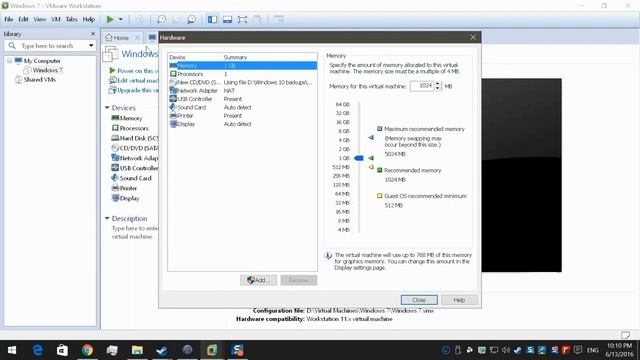Image resolution: width=640 pixels, height=360 pixels.
Task: Click the yellow guest OS minimum marker
Action: (x=371, y=167)
